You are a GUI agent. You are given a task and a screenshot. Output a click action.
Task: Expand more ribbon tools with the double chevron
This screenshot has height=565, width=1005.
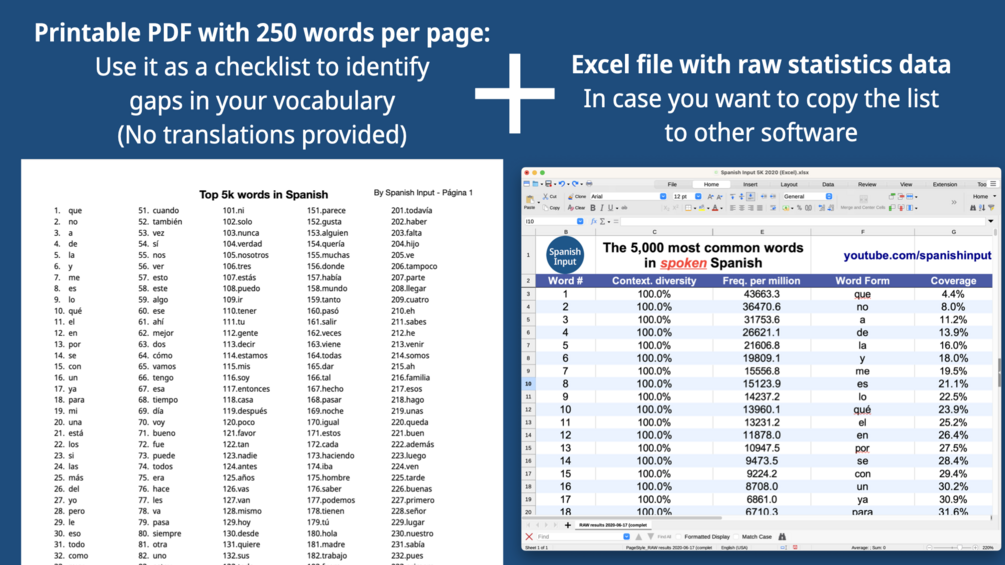[x=954, y=202]
